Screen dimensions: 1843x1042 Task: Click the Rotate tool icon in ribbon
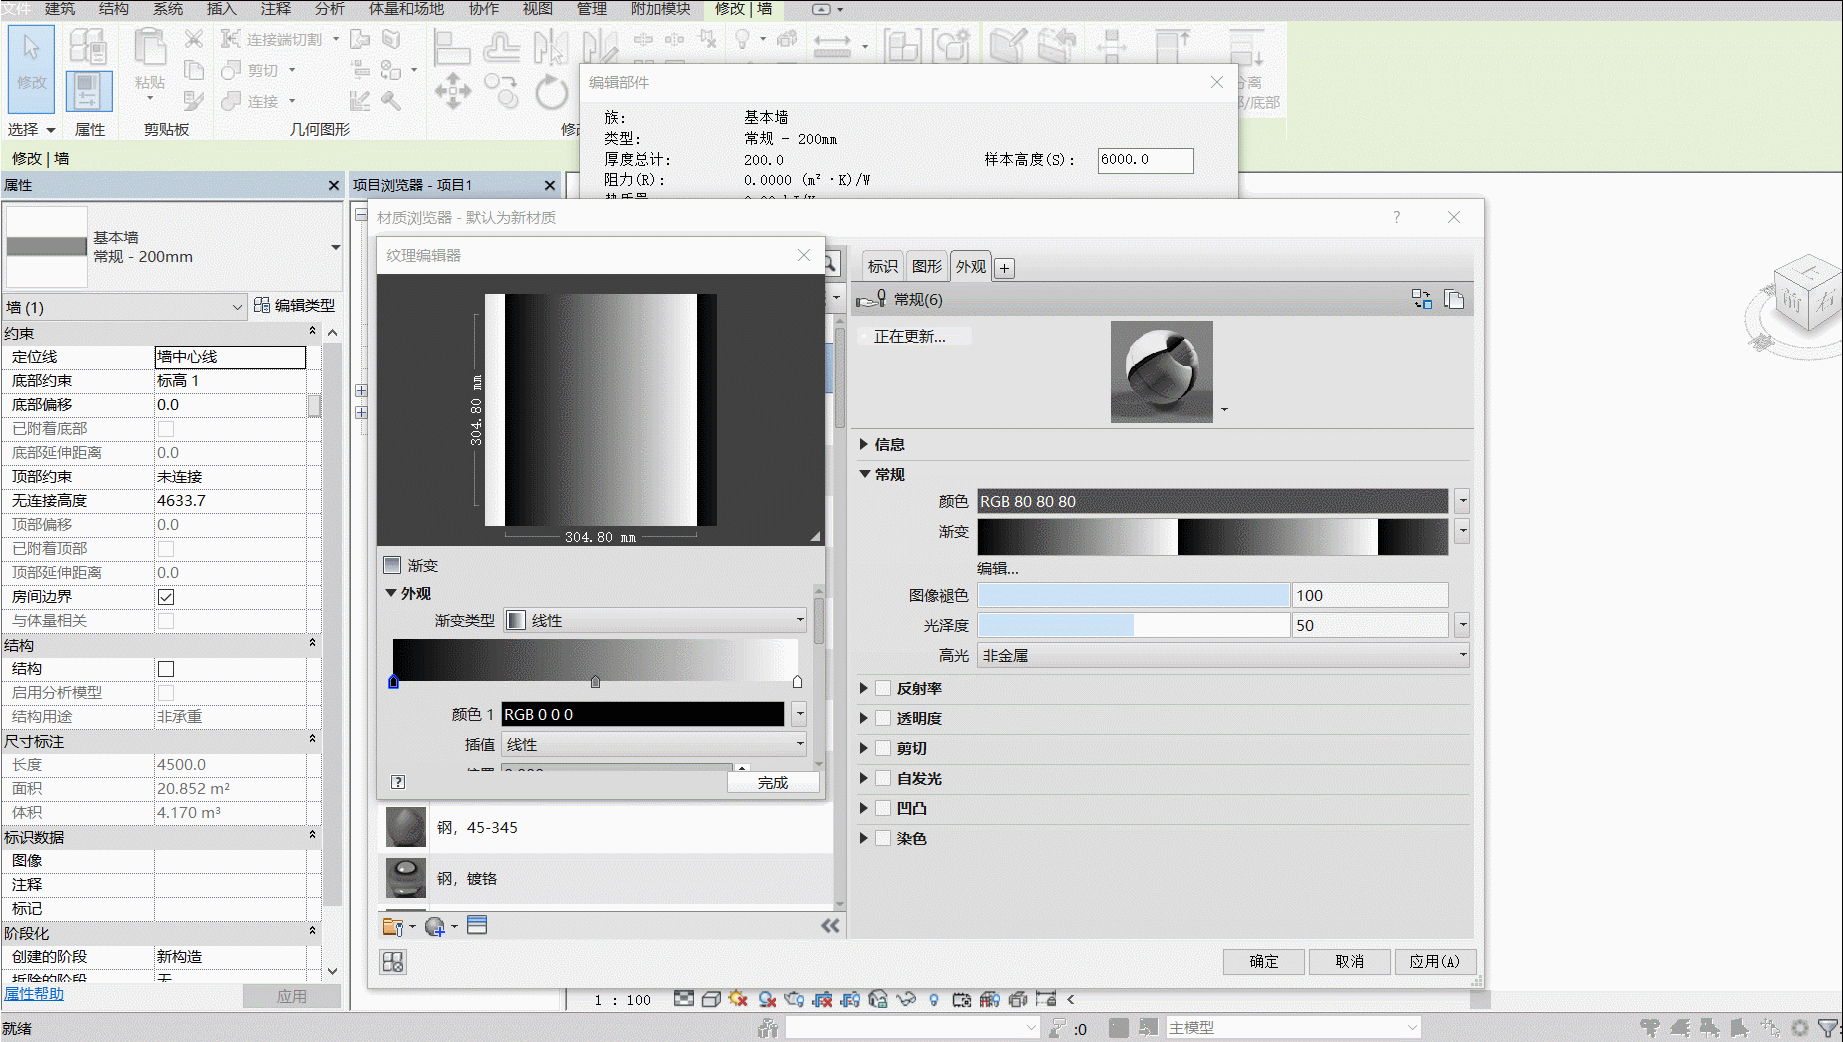pos(551,92)
